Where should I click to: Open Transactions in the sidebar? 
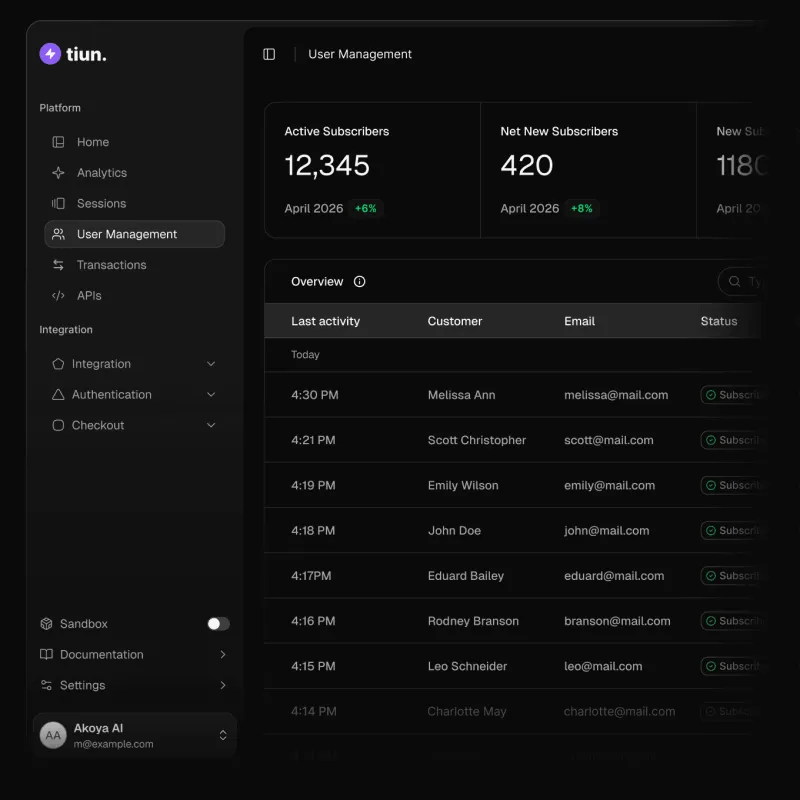(x=135, y=265)
